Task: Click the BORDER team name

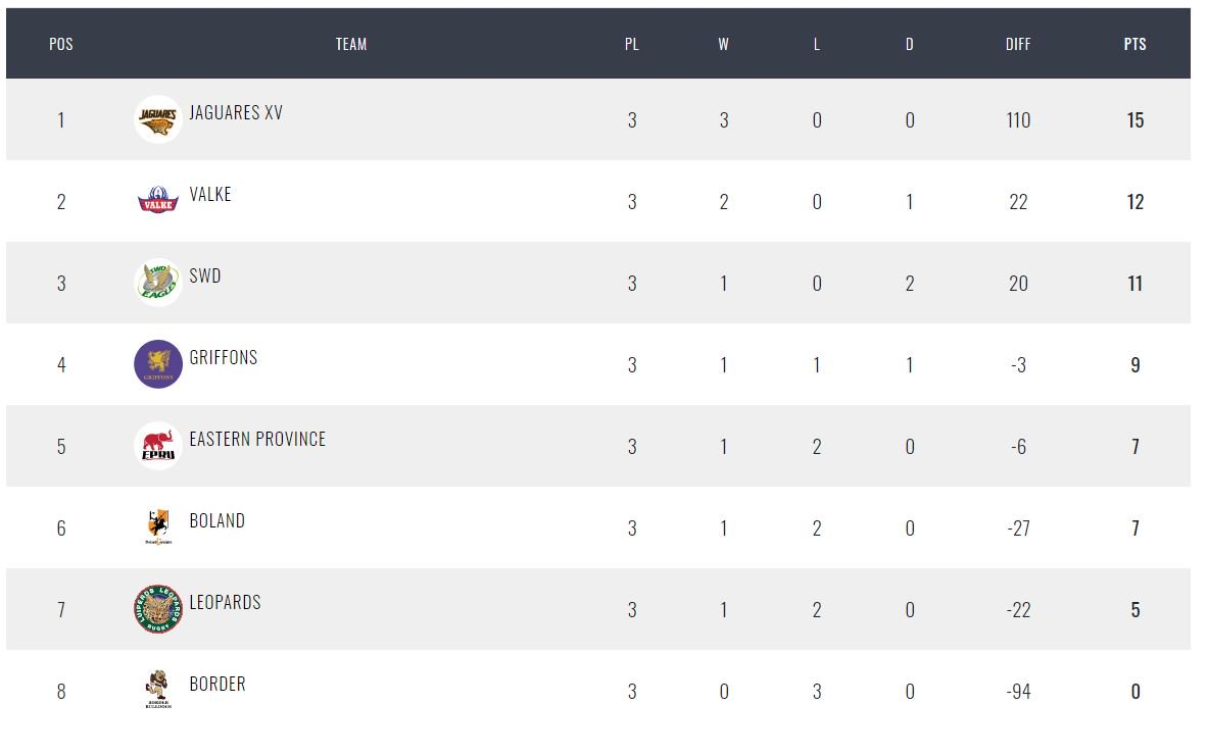Action: pyautogui.click(x=217, y=684)
